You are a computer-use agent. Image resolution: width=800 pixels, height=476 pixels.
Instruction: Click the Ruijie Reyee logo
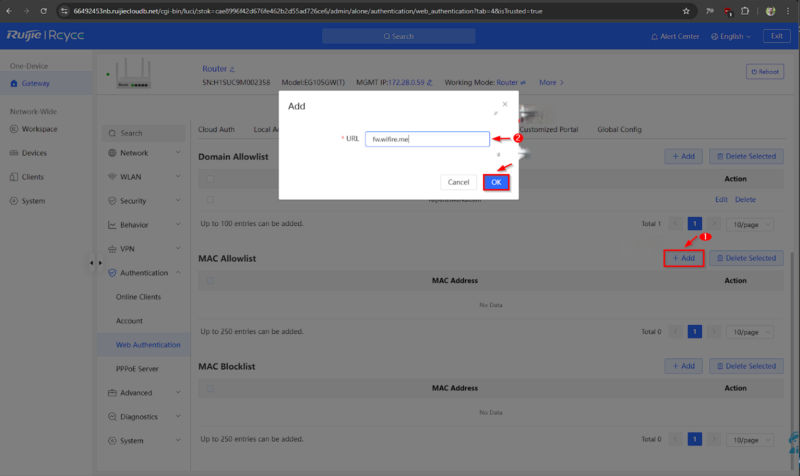point(45,35)
